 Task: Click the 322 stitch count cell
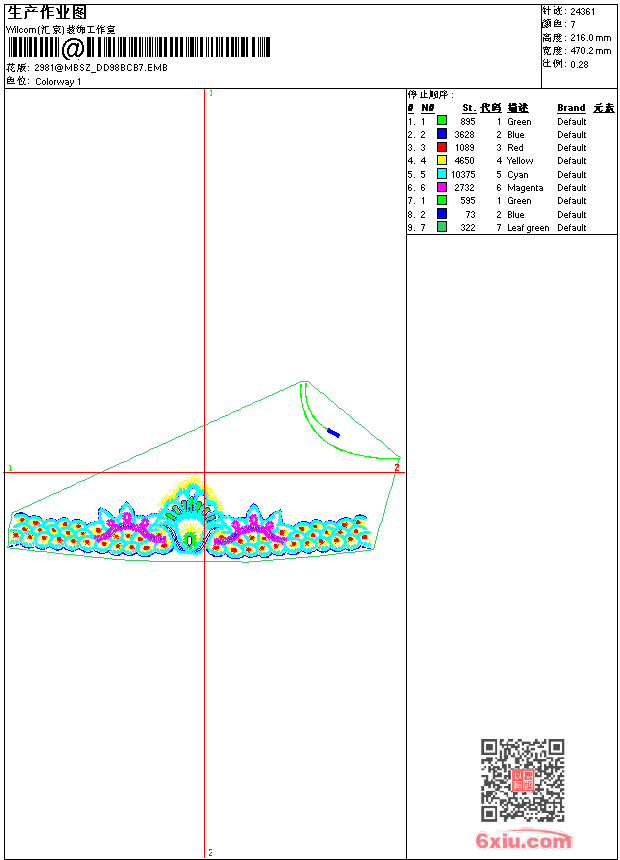[467, 228]
